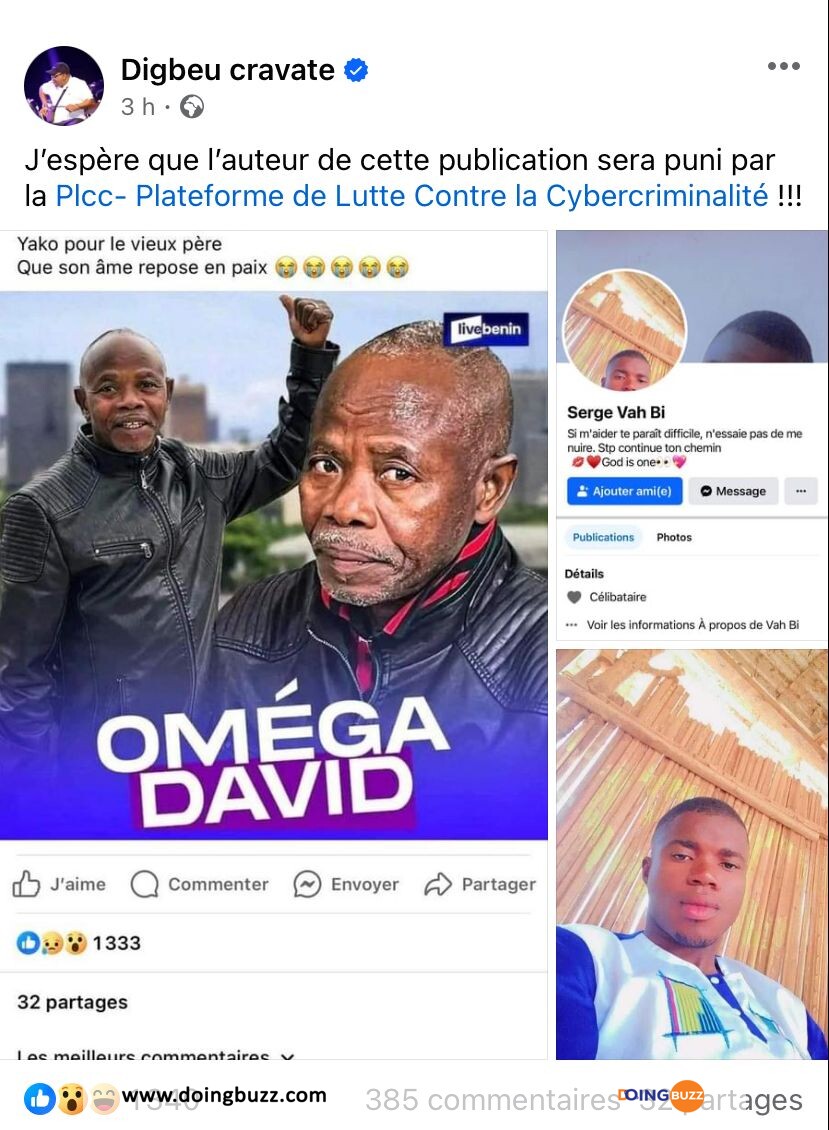Viewport: 829px width, 1130px height.
Task: Click the public globe audience icon
Action: 192,107
